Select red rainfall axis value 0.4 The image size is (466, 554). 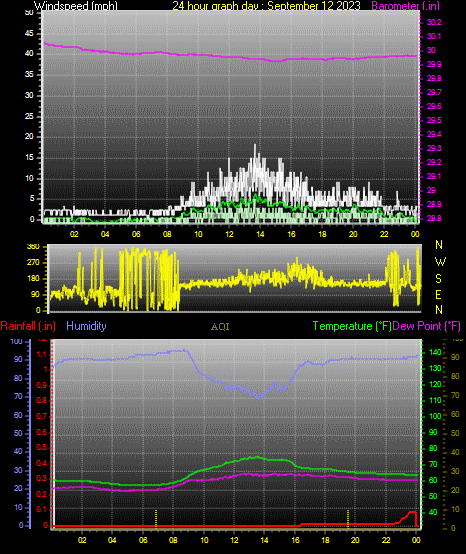coord(42,463)
